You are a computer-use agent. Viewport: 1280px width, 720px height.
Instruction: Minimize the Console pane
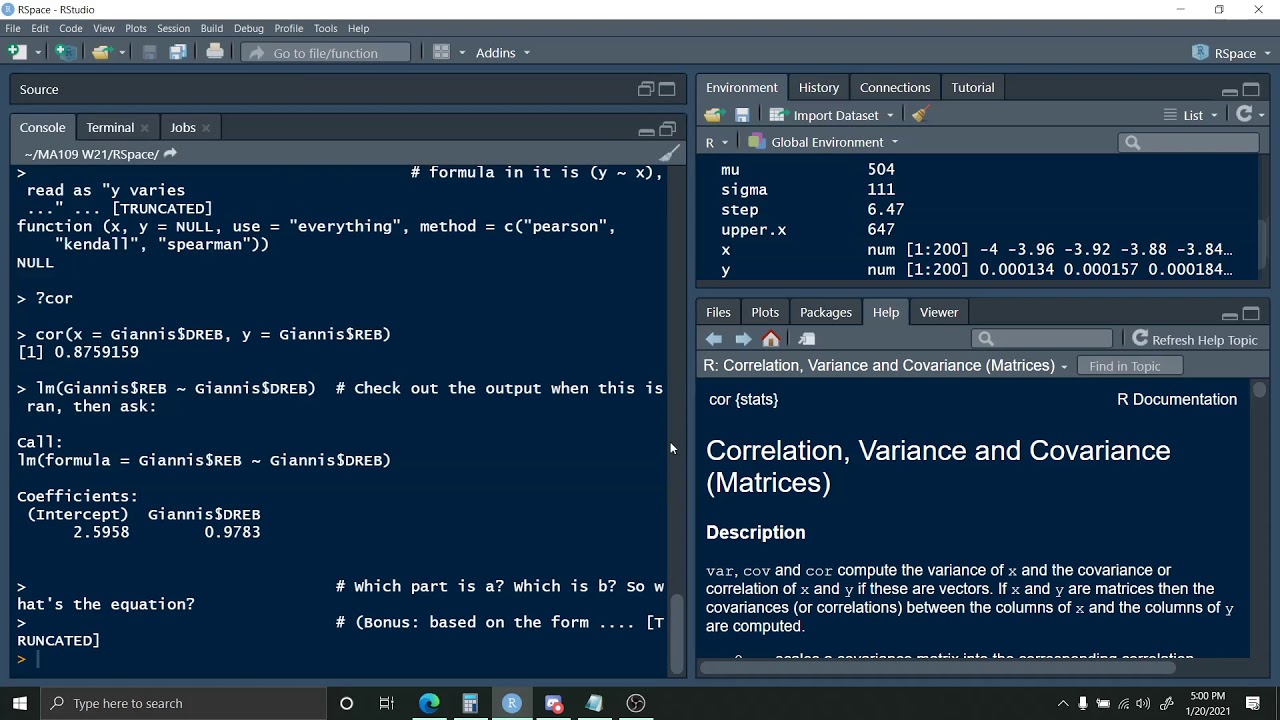coord(646,129)
